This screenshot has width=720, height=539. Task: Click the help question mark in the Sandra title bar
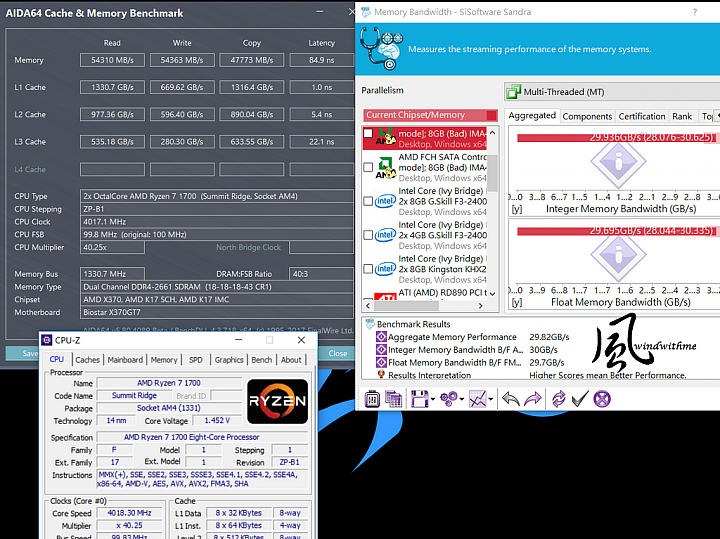(695, 12)
